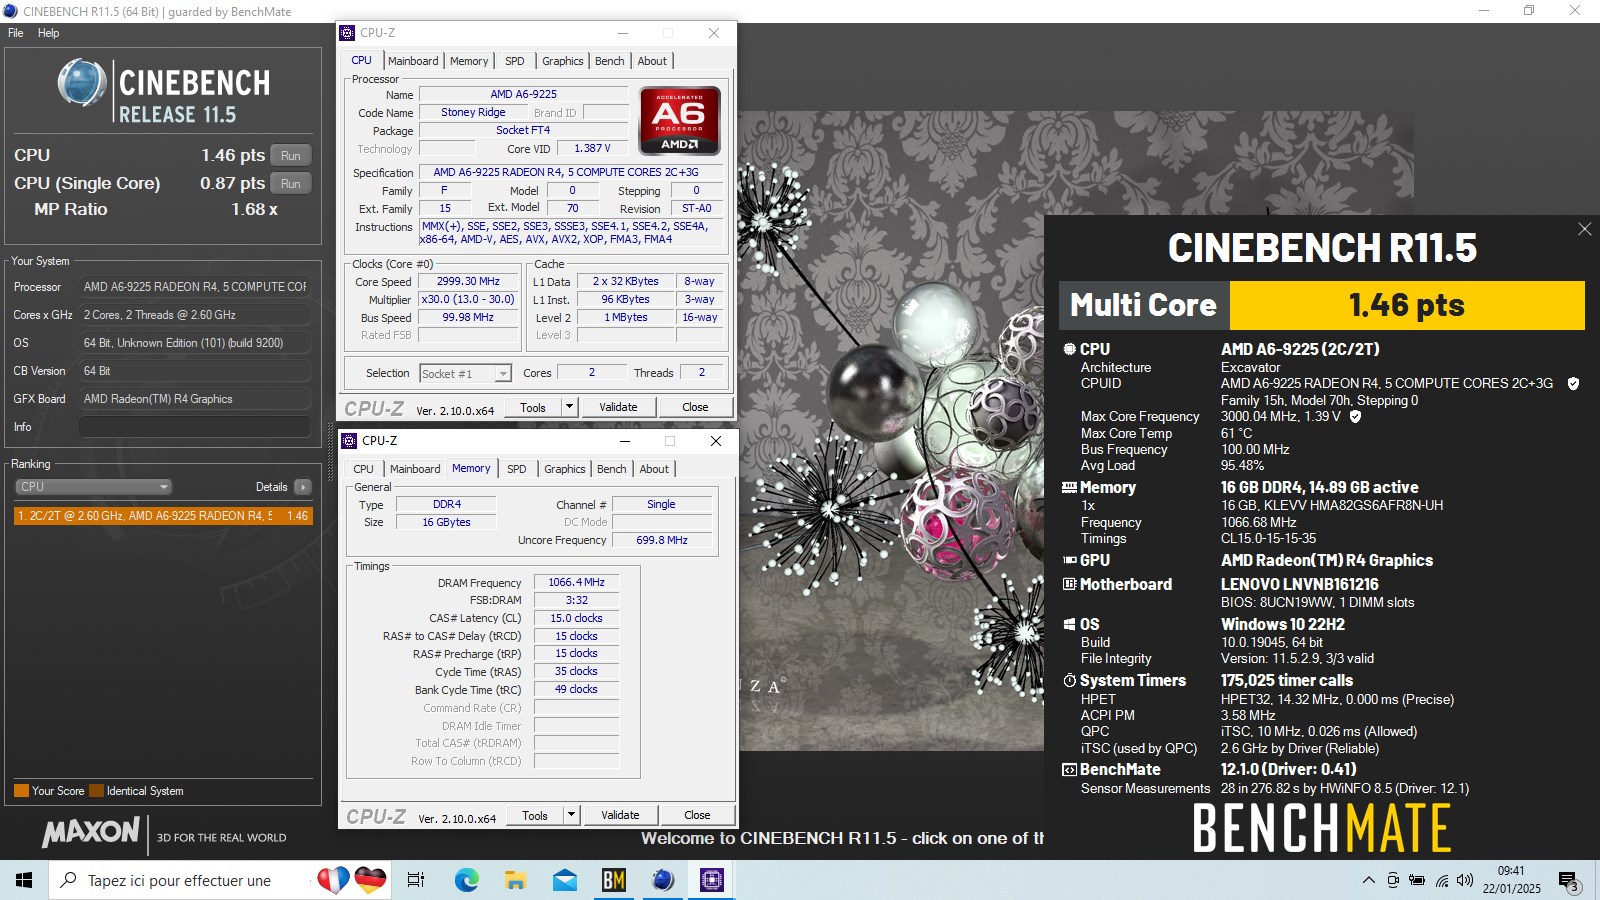This screenshot has height=900, width=1600.
Task: Open SPD tab in bottom CPU-Z window
Action: pos(517,469)
